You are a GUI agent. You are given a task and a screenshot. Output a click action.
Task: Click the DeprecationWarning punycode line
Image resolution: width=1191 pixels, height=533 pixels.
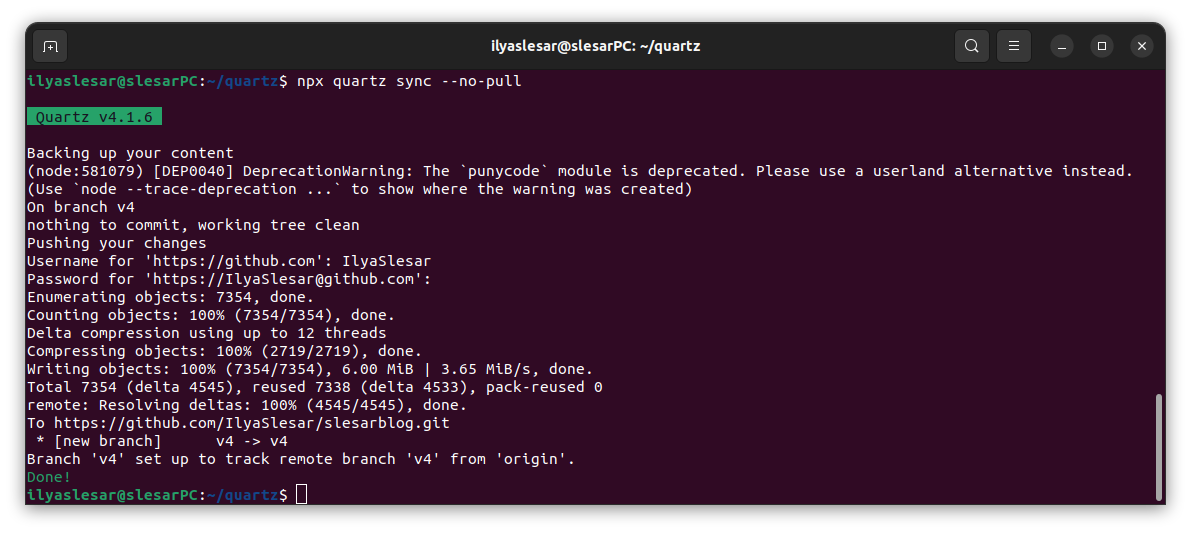(580, 171)
